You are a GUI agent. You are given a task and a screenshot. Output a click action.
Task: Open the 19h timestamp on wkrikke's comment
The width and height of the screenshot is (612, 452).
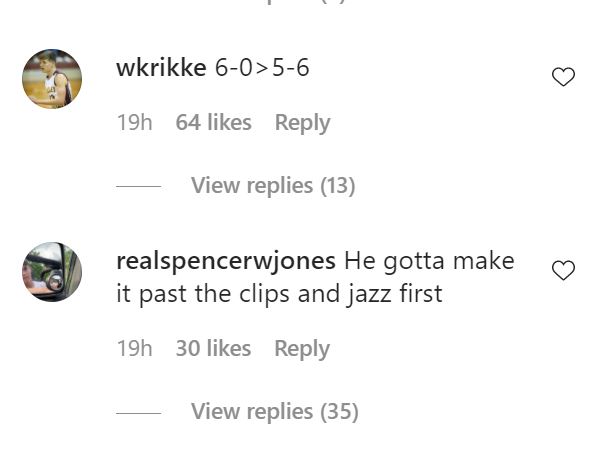[135, 122]
